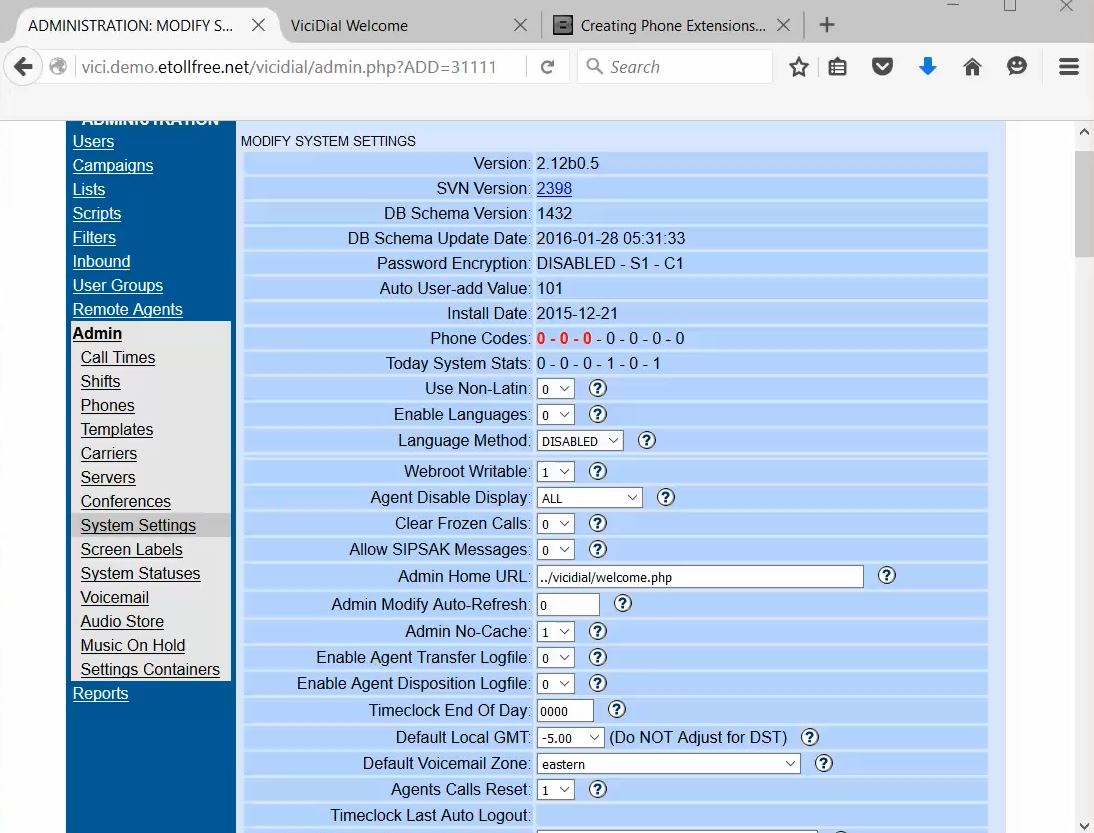Go to browser home page icon
The height and width of the screenshot is (833, 1094).
click(972, 67)
